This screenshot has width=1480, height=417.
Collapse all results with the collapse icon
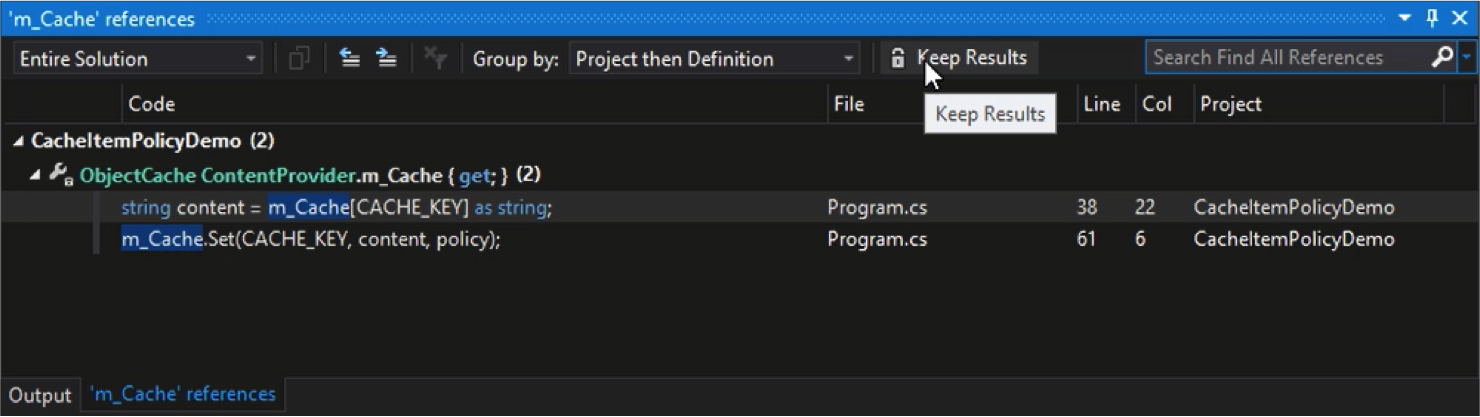coord(349,59)
